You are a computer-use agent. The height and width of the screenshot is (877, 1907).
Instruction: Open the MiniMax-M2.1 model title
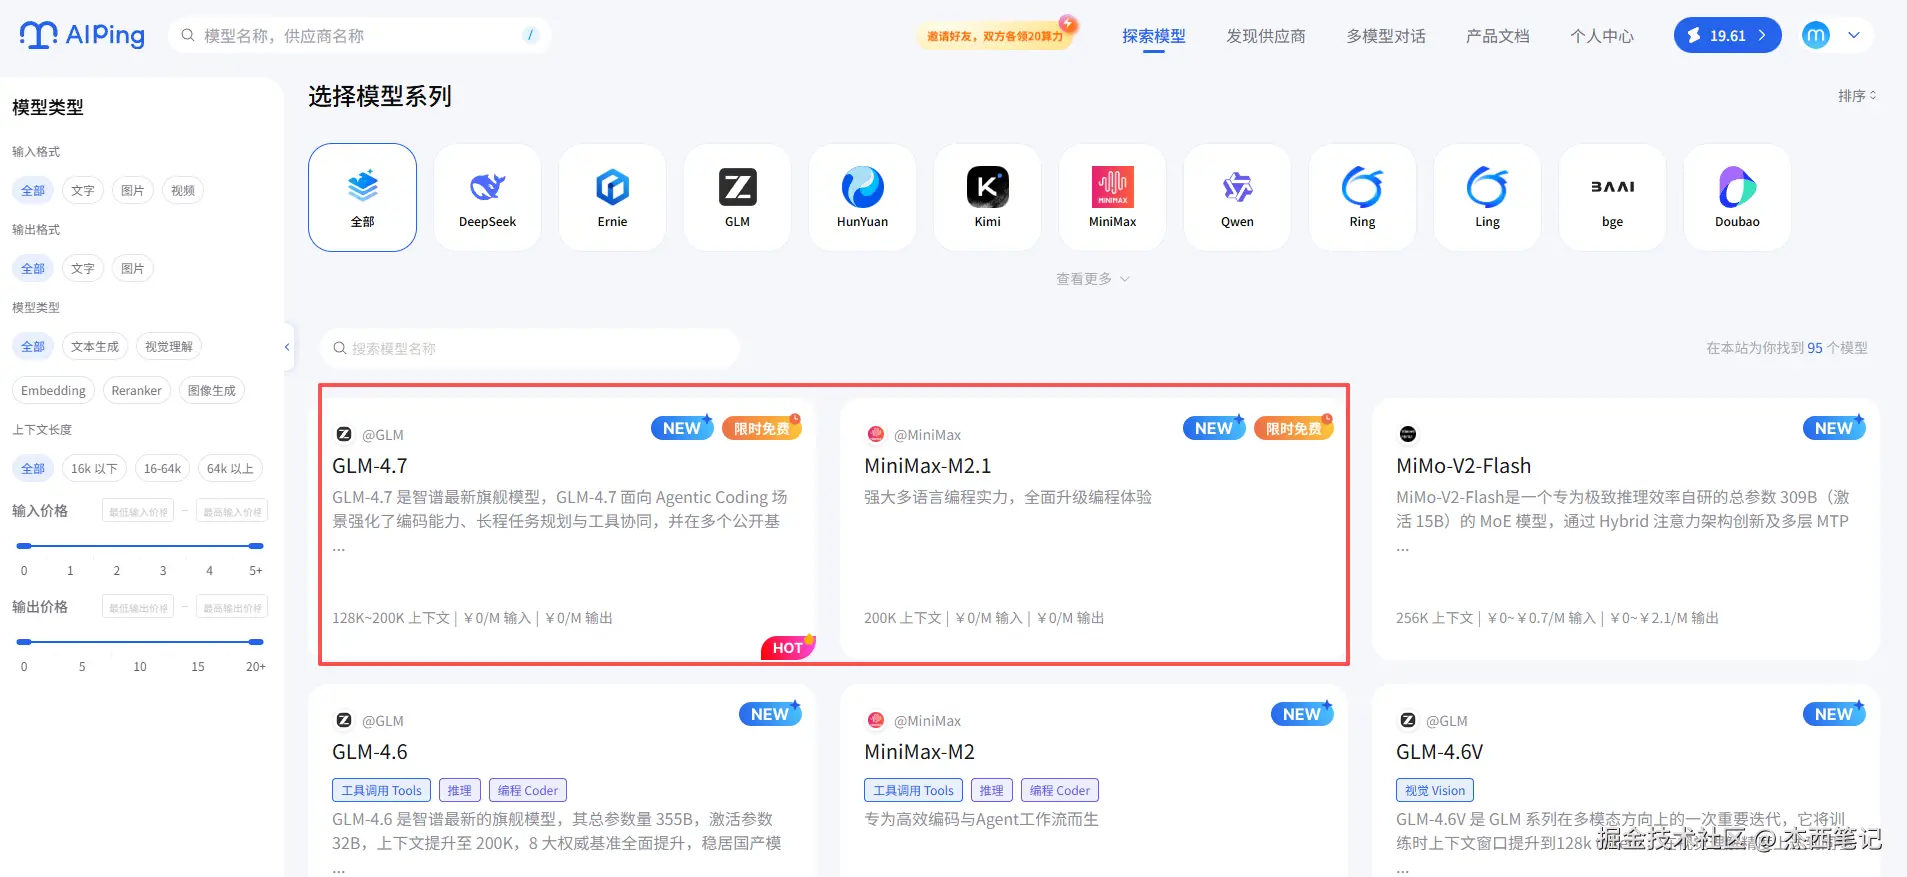click(x=928, y=466)
